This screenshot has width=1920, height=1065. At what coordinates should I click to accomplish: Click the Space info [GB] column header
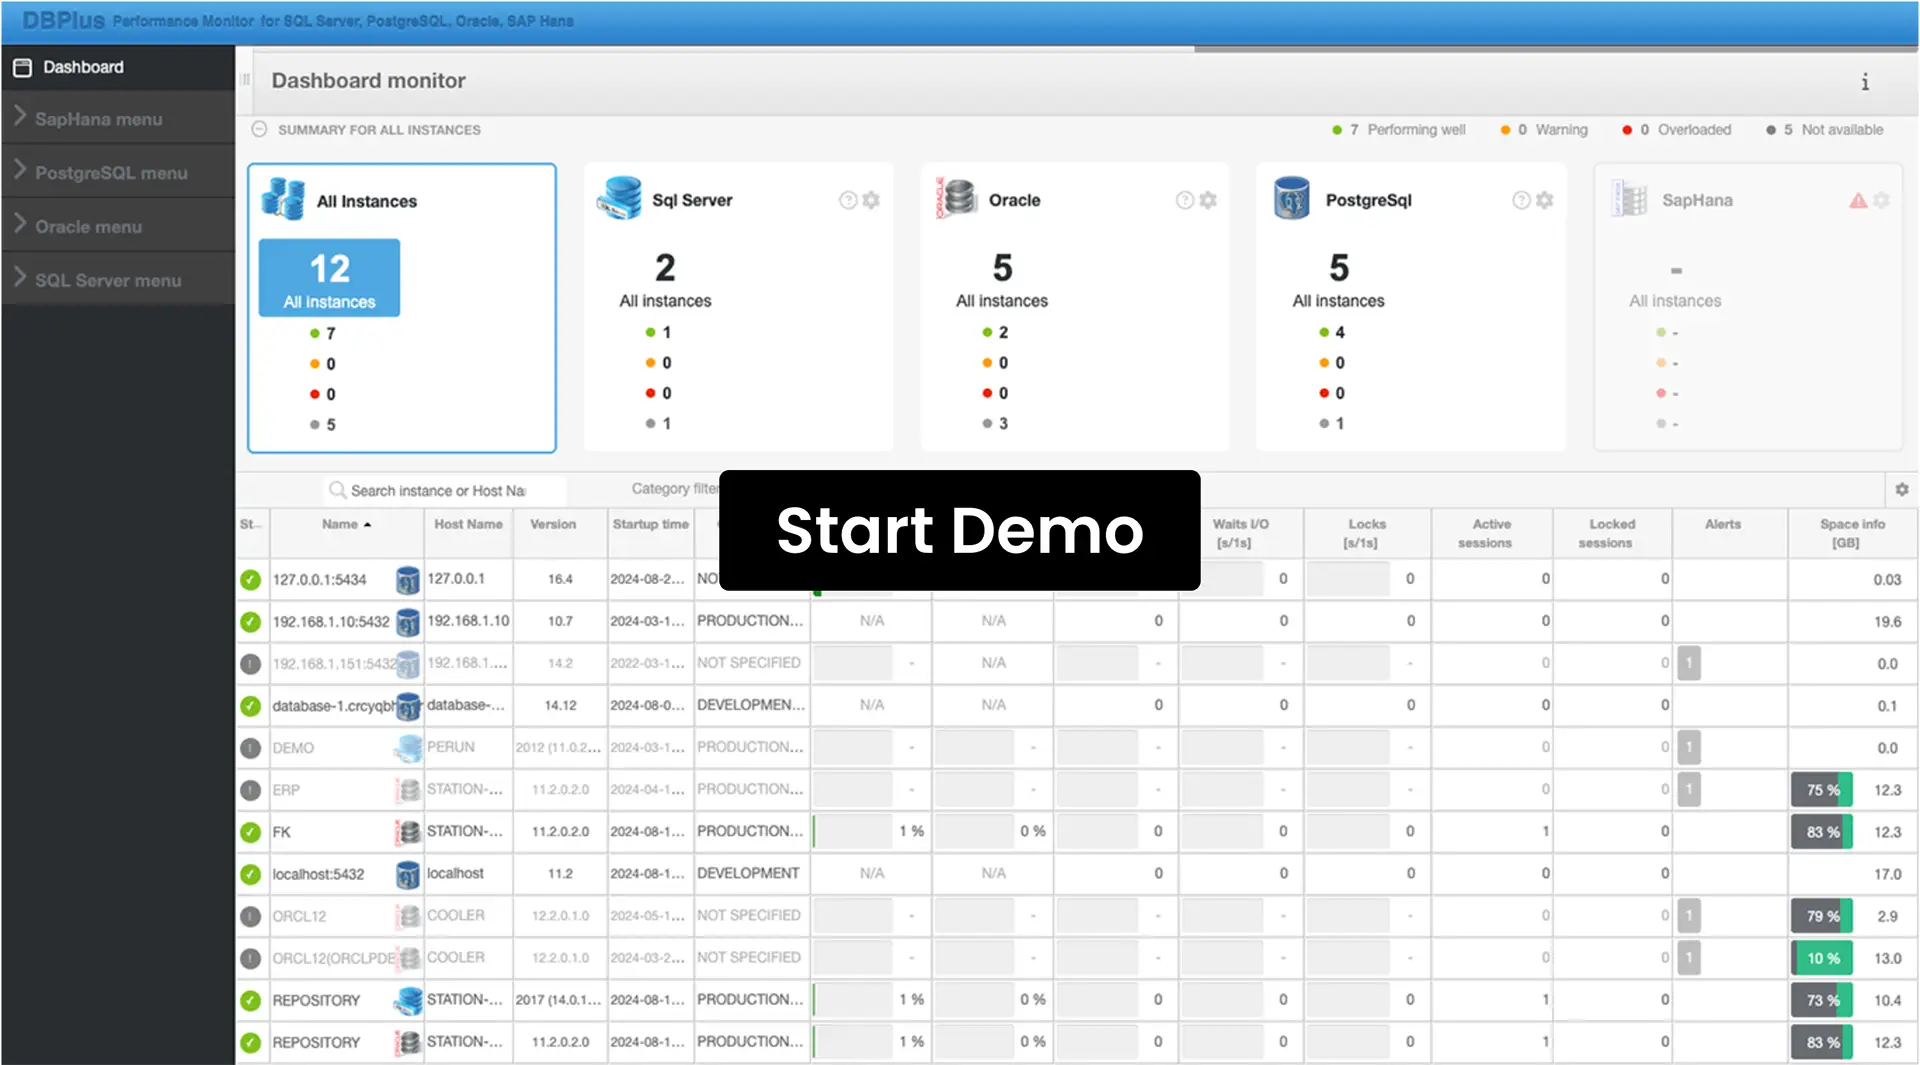tap(1852, 534)
